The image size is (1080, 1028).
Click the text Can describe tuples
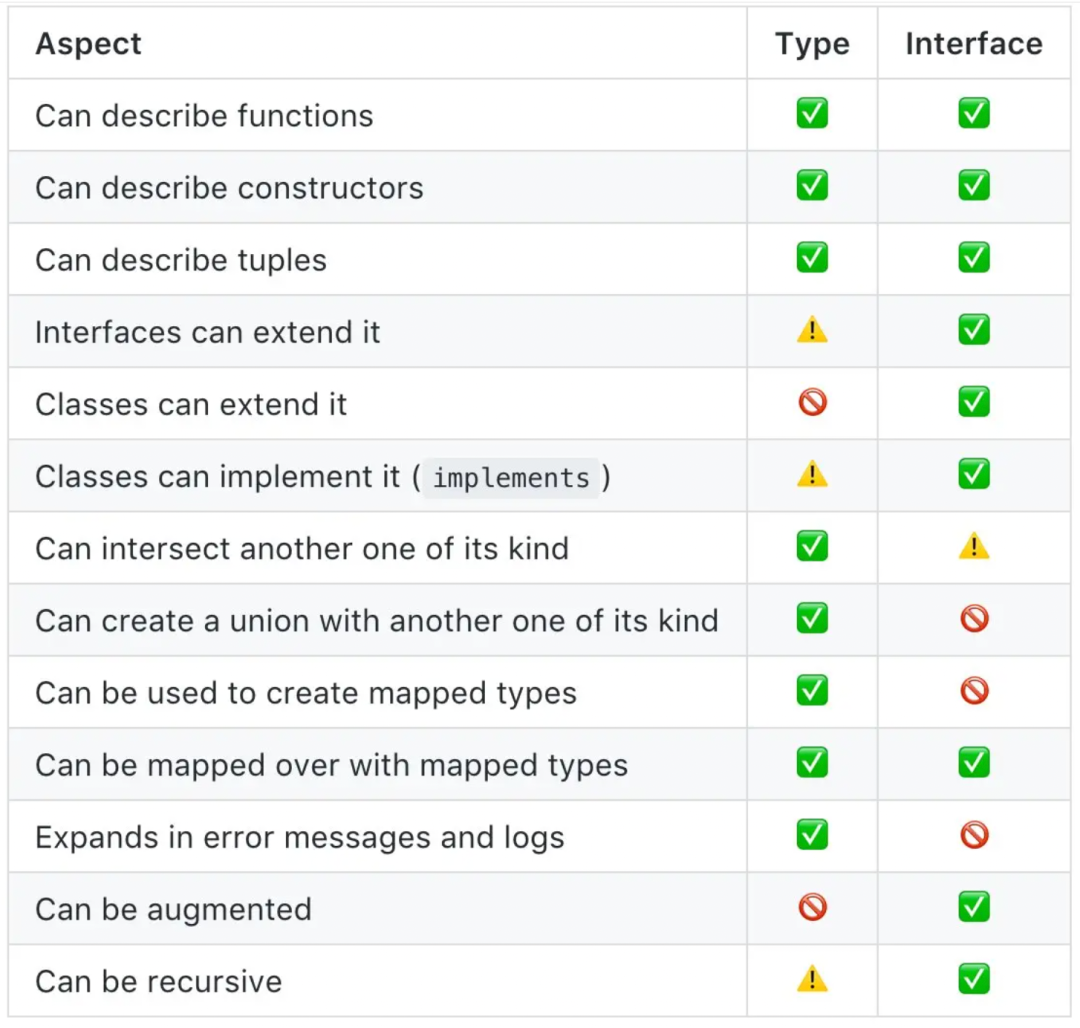pyautogui.click(x=181, y=260)
